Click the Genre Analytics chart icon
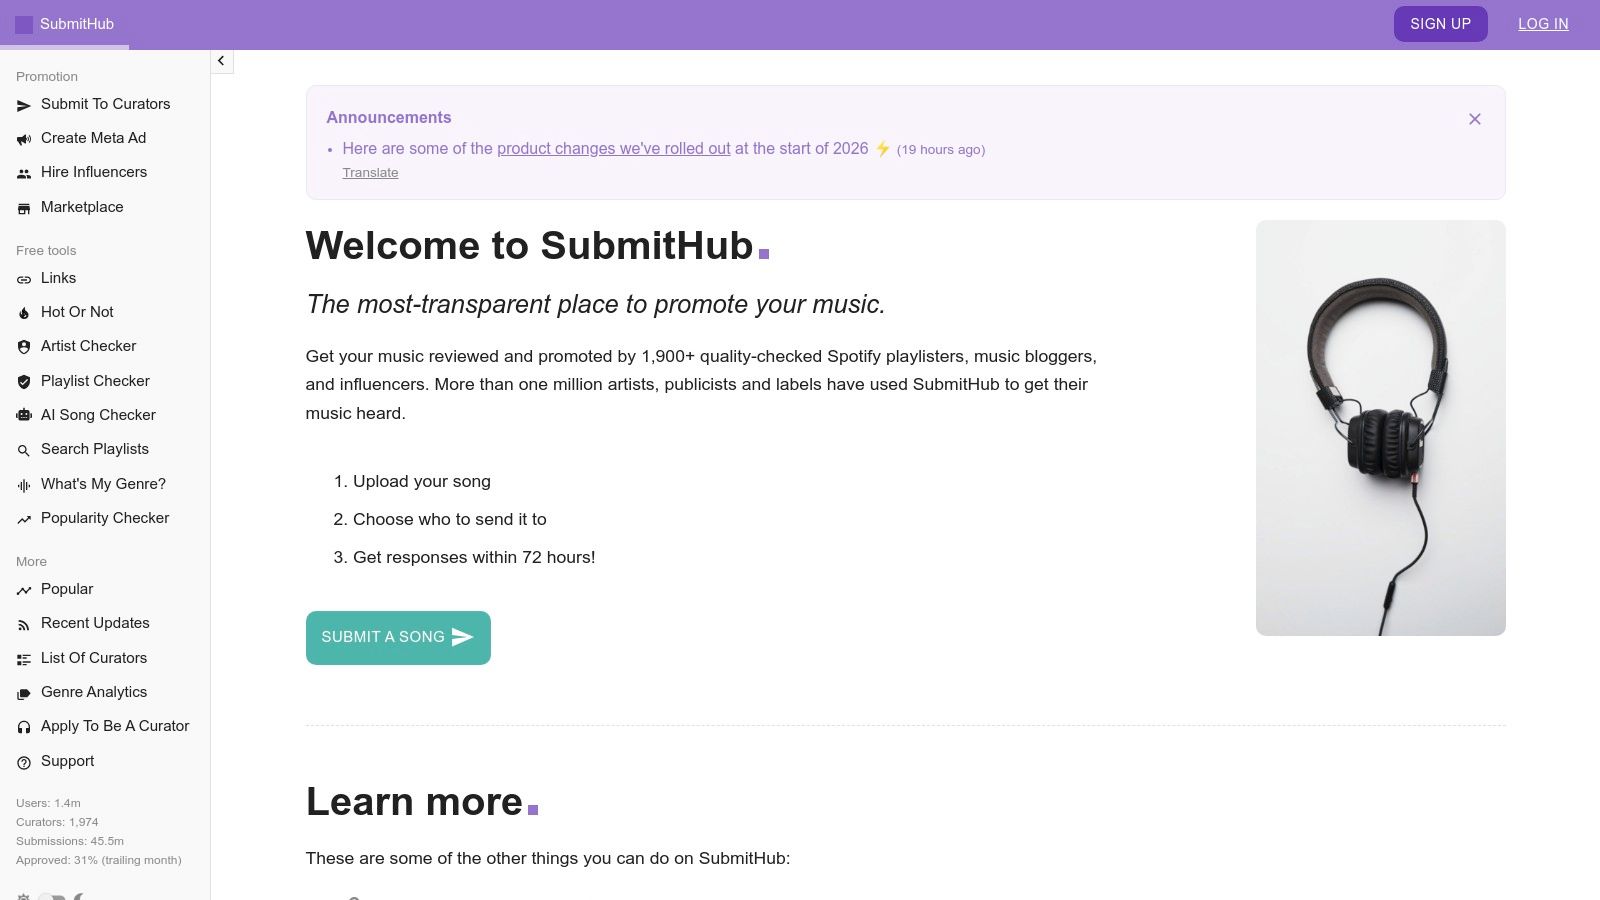 click(24, 692)
